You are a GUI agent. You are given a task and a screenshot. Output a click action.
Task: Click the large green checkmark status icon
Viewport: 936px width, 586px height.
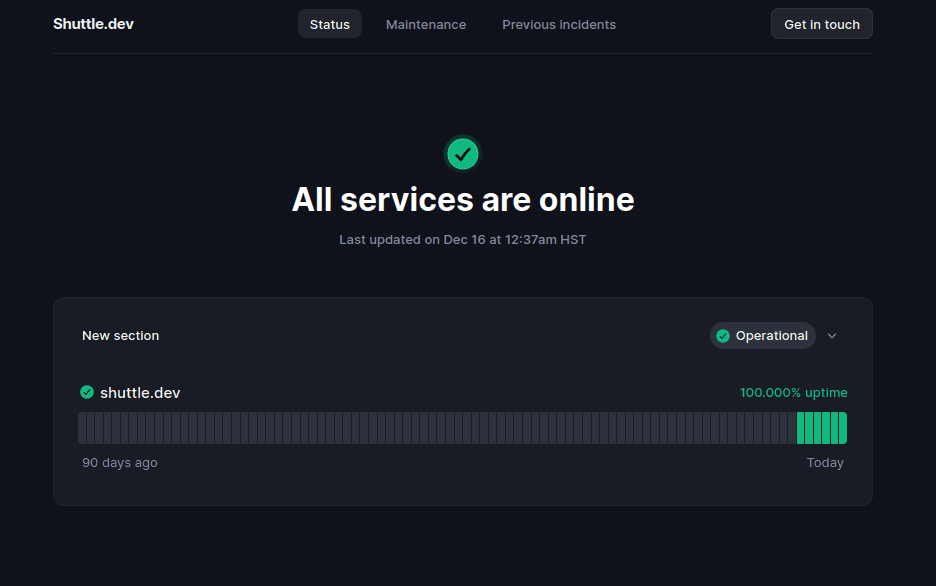[462, 154]
